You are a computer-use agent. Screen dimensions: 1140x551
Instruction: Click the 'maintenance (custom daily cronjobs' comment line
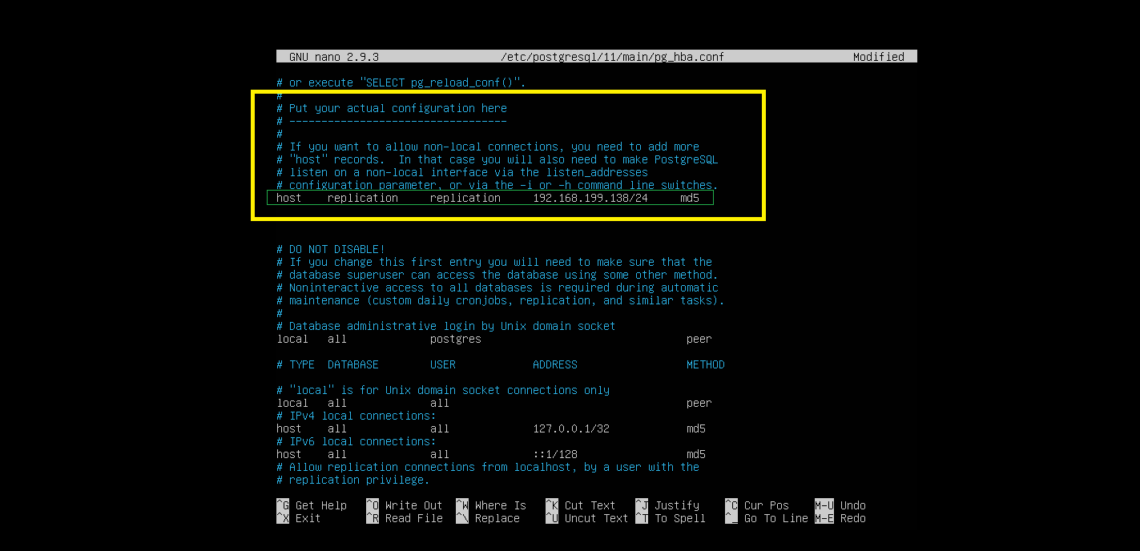click(500, 300)
